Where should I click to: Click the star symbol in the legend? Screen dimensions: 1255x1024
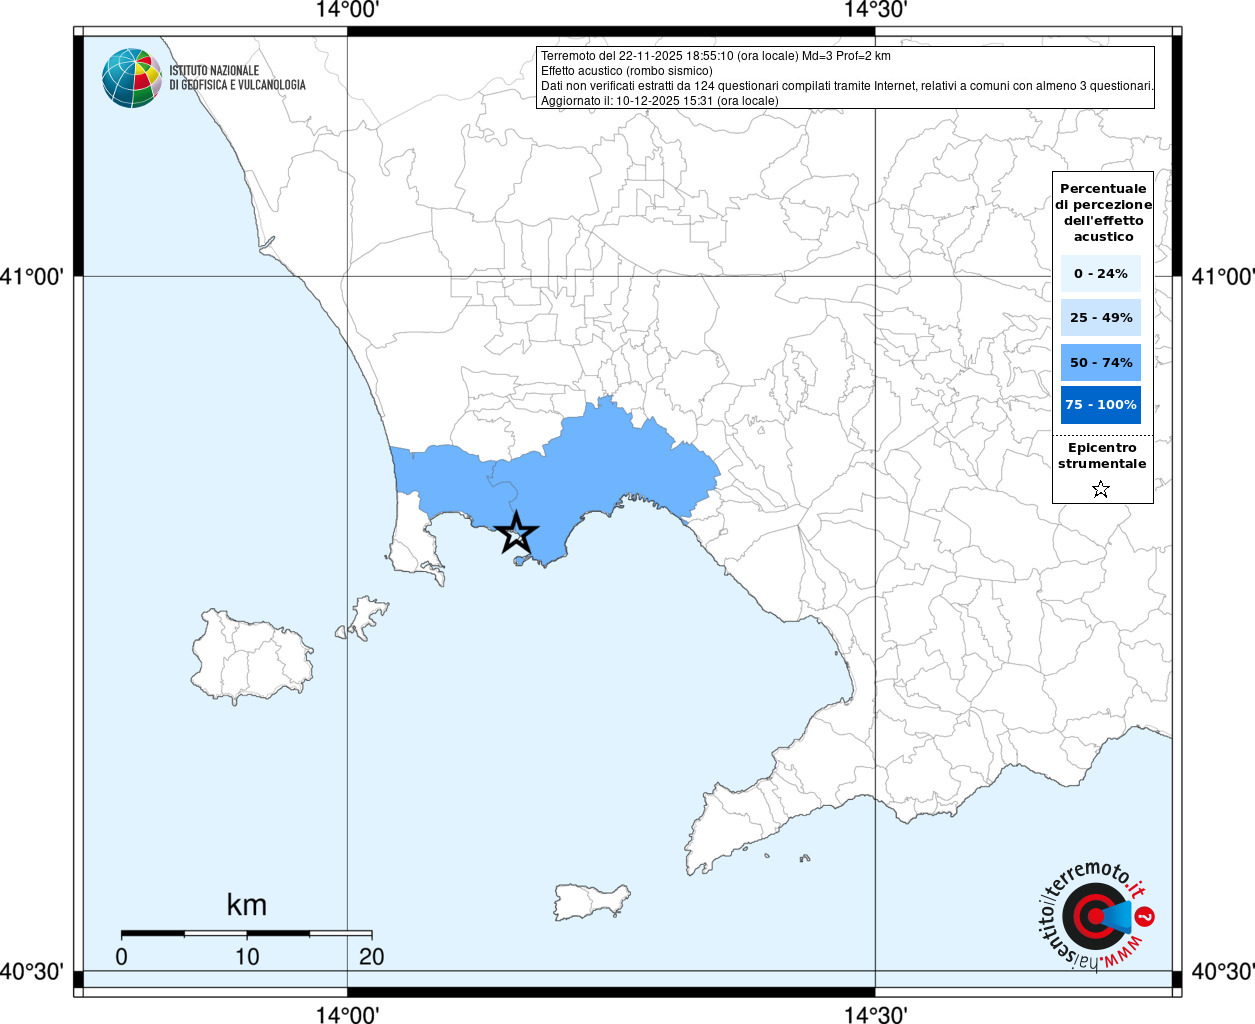pos(1101,489)
